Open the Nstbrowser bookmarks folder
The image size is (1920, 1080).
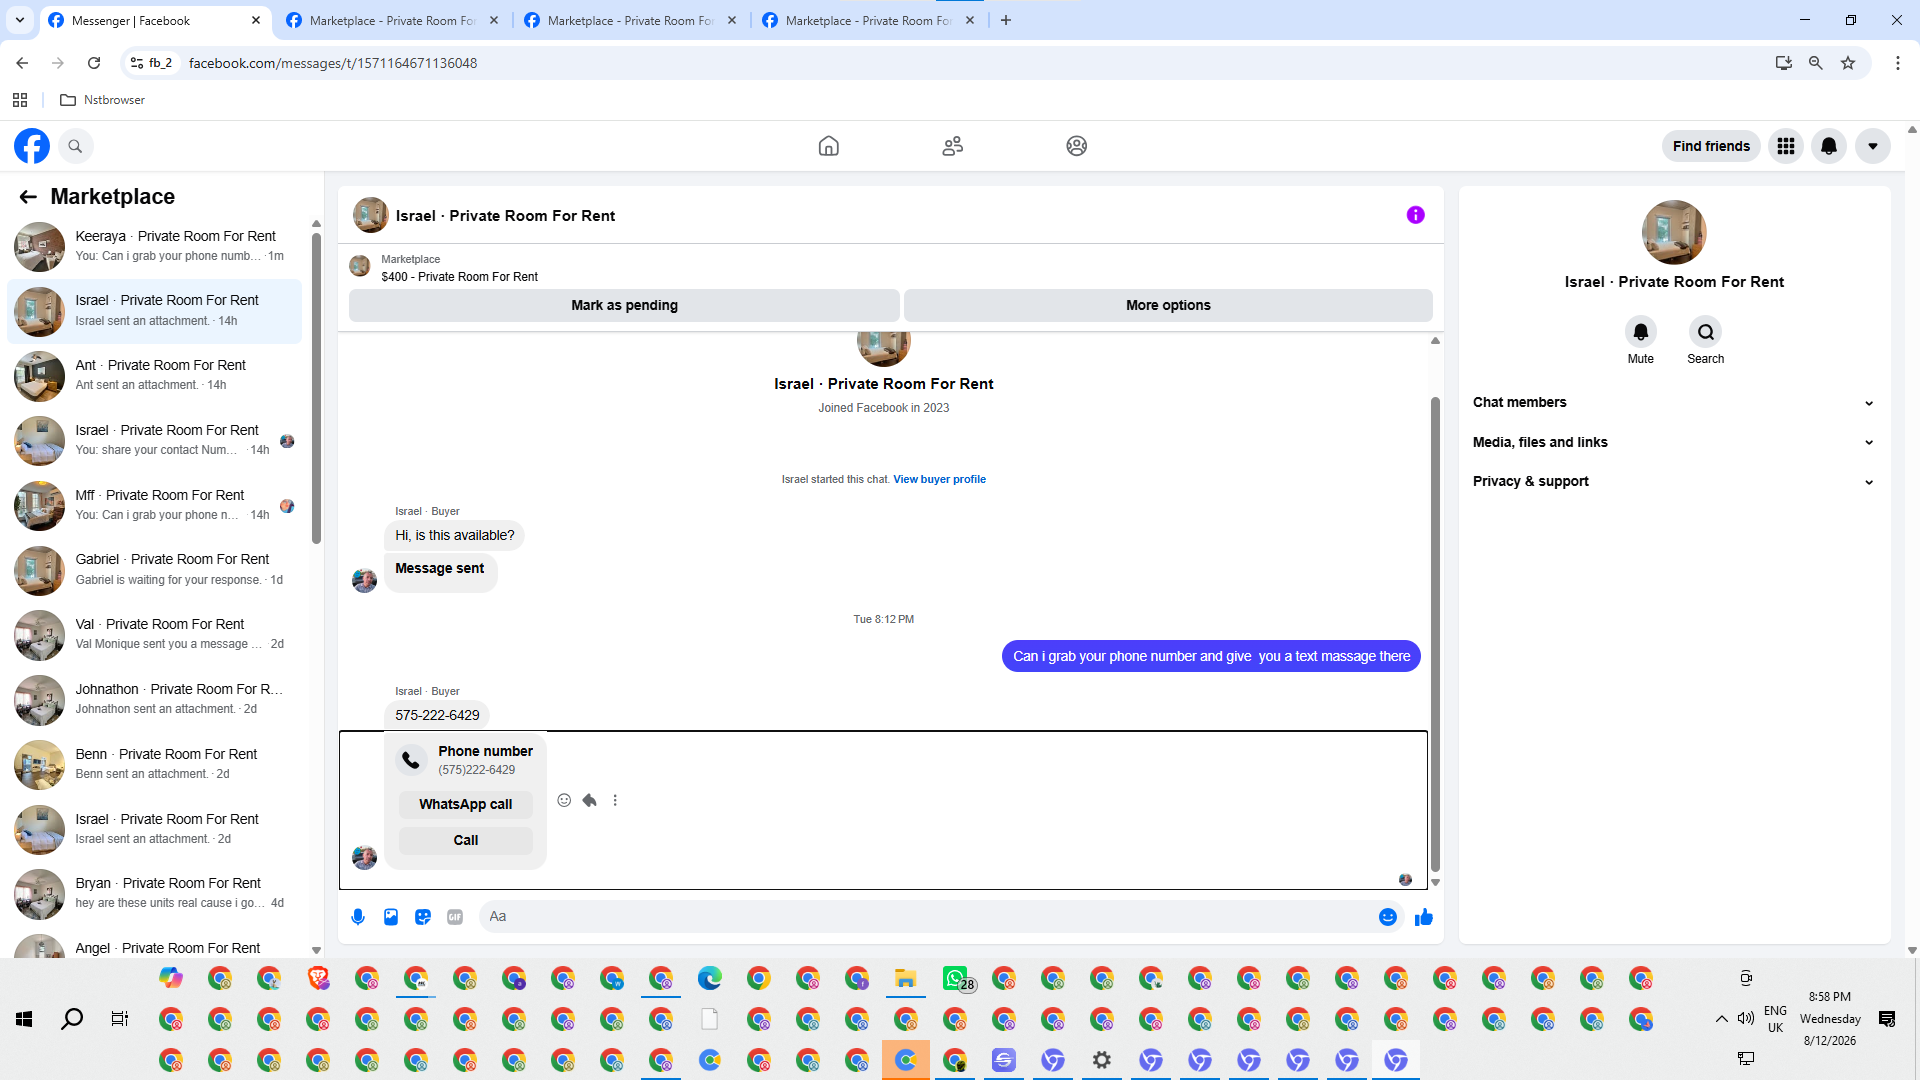coord(103,100)
